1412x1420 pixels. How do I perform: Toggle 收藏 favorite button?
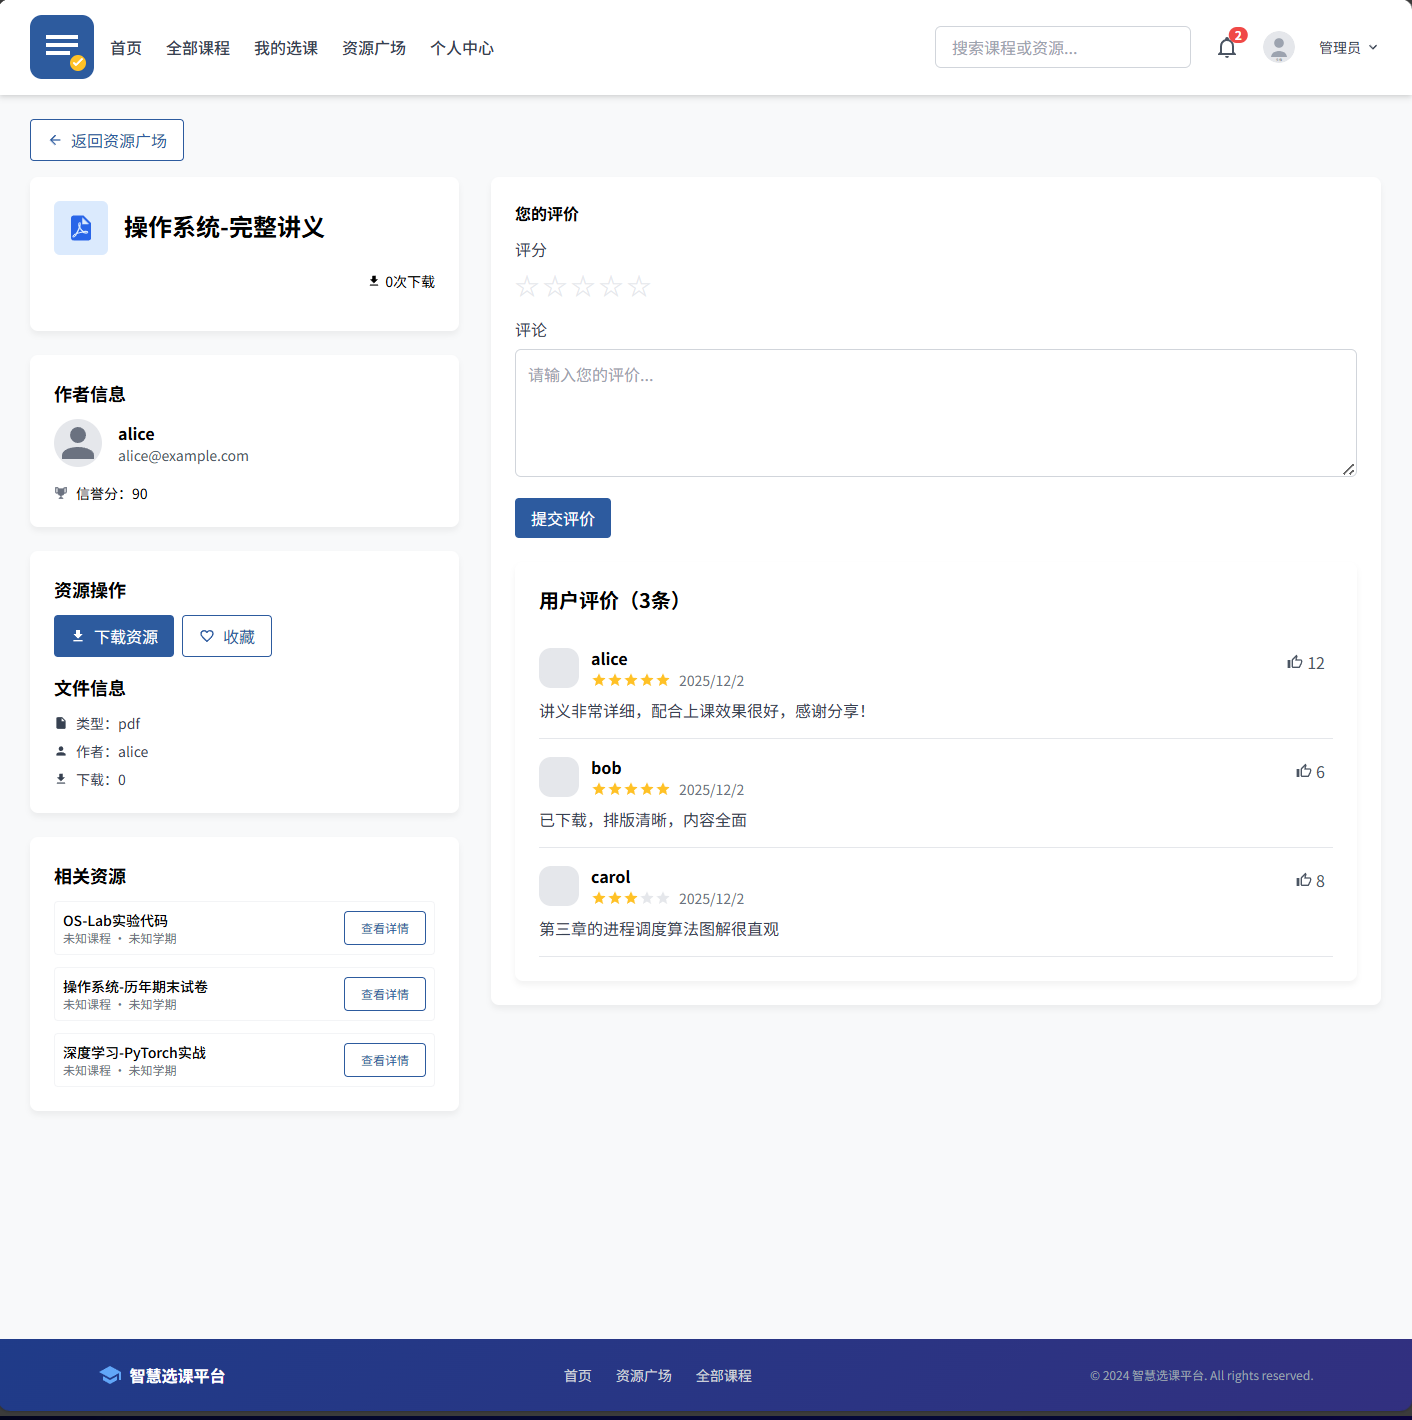point(227,636)
